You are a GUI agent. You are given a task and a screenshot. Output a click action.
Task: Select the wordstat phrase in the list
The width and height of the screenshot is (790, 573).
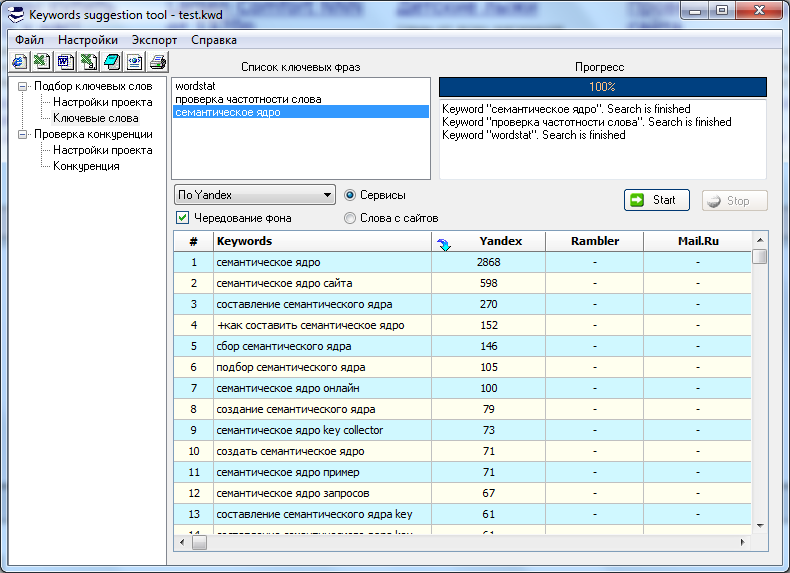195,86
